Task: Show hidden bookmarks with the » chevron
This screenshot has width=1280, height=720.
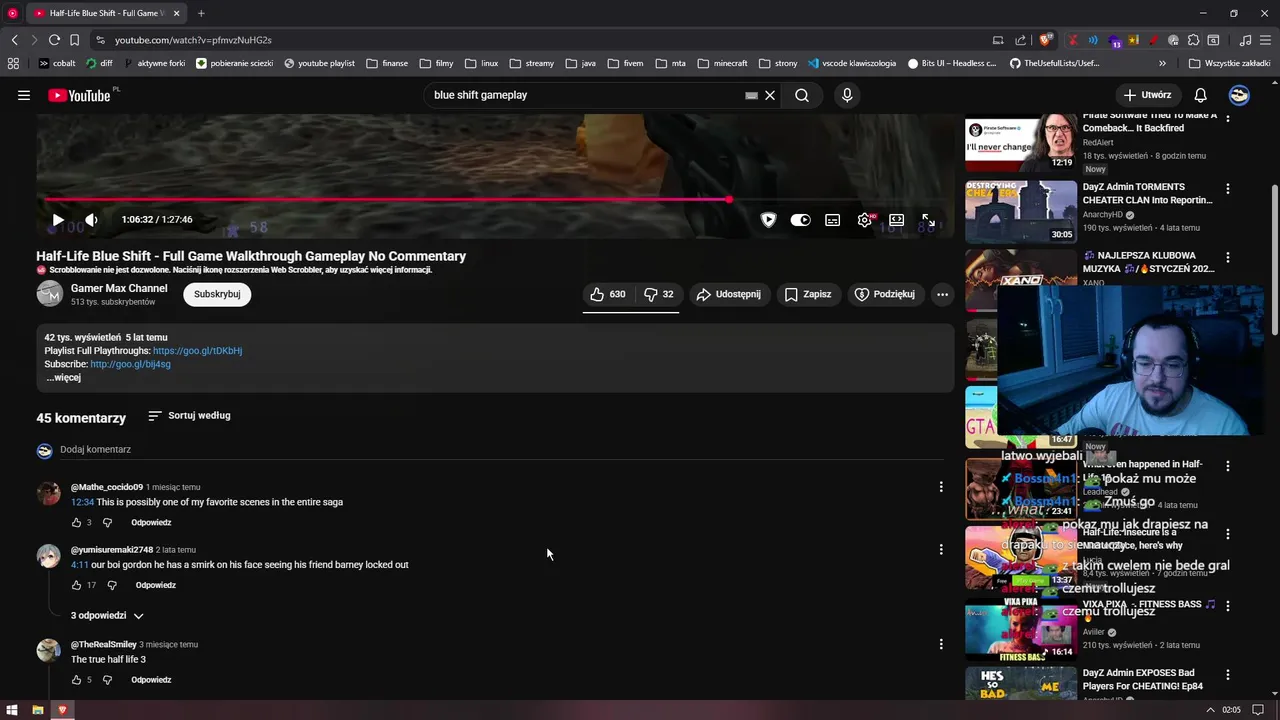Action: [1161, 63]
